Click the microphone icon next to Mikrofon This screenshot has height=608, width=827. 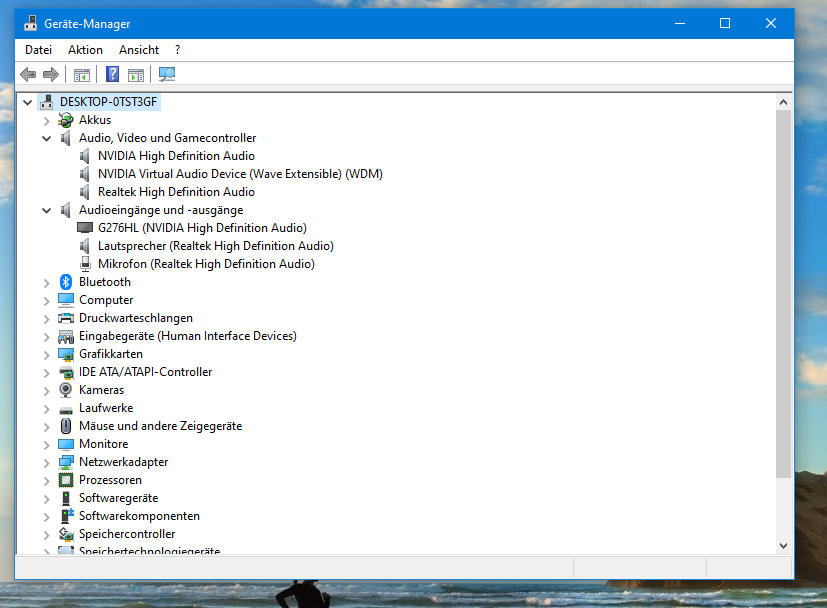(x=85, y=264)
